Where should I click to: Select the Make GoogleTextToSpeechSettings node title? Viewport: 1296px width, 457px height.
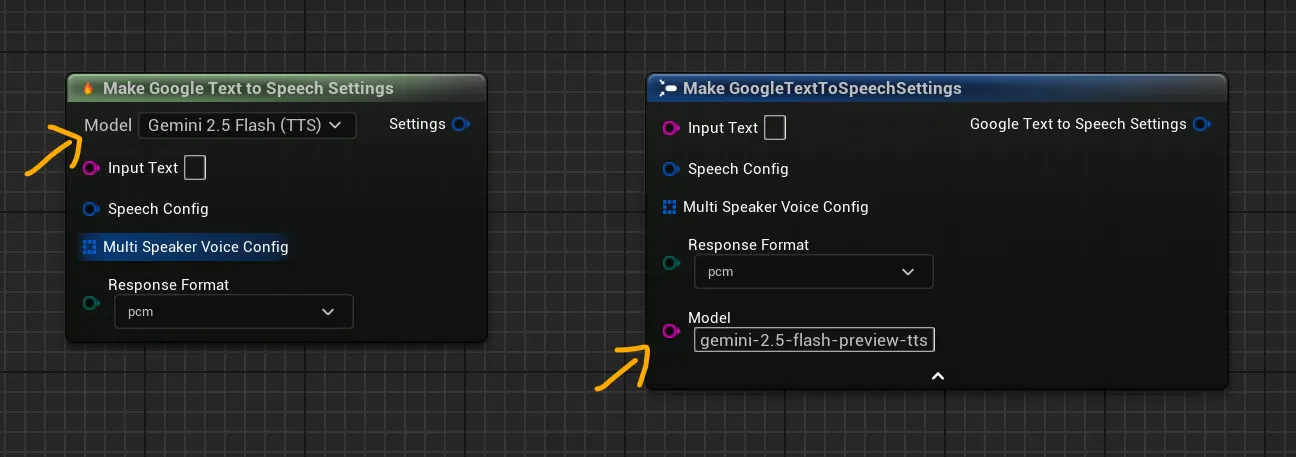pyautogui.click(x=822, y=88)
